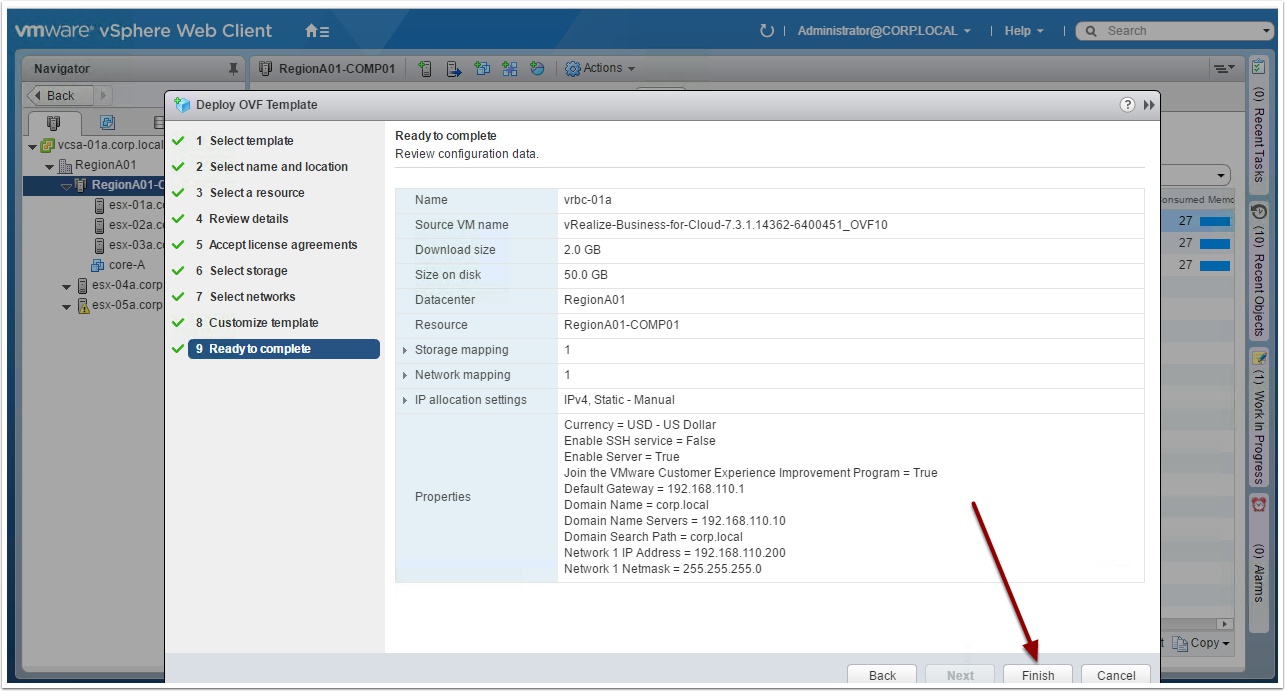Select the core-A vApp in Navigator
1285x691 pixels.
pos(118,265)
